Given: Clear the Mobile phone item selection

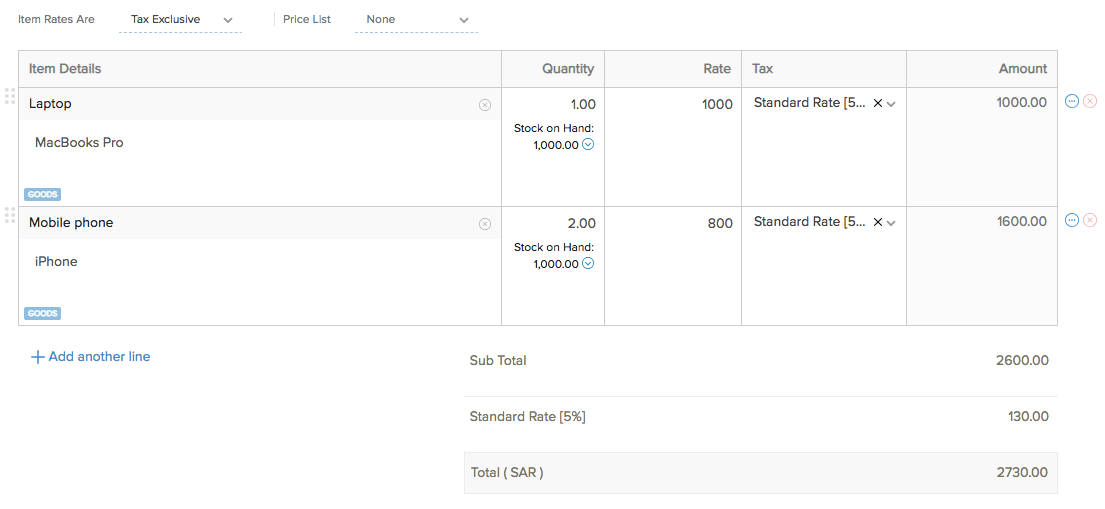Looking at the screenshot, I should coord(485,224).
